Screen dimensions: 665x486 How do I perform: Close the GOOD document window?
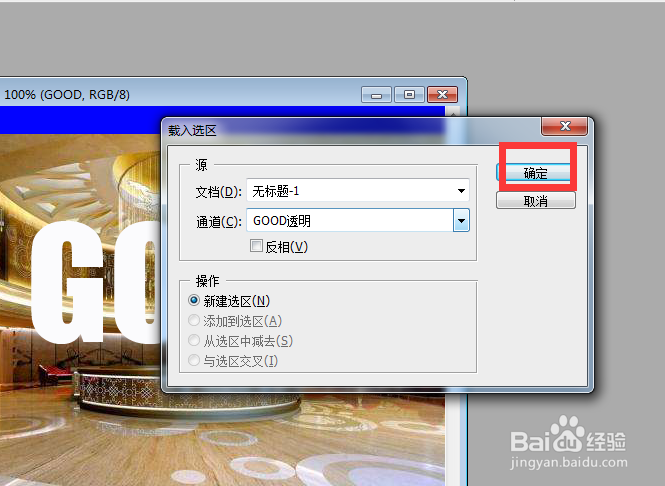[442, 95]
